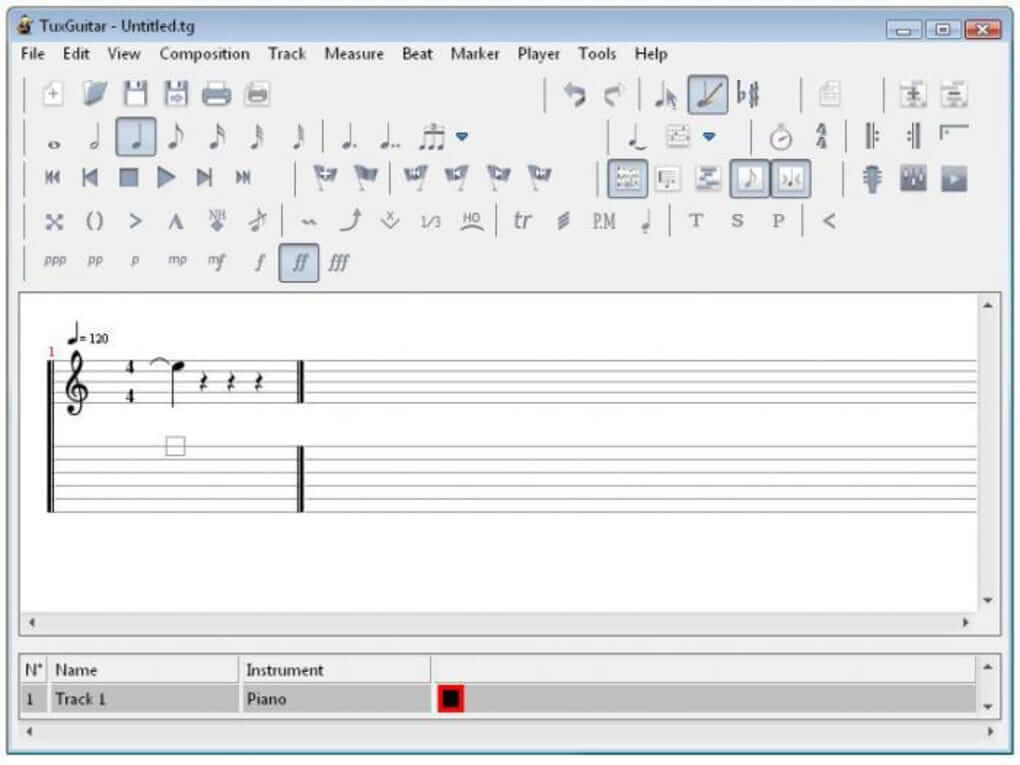Open the tuplet division dropdown arrow
This screenshot has height=765, width=1020.
pos(462,137)
